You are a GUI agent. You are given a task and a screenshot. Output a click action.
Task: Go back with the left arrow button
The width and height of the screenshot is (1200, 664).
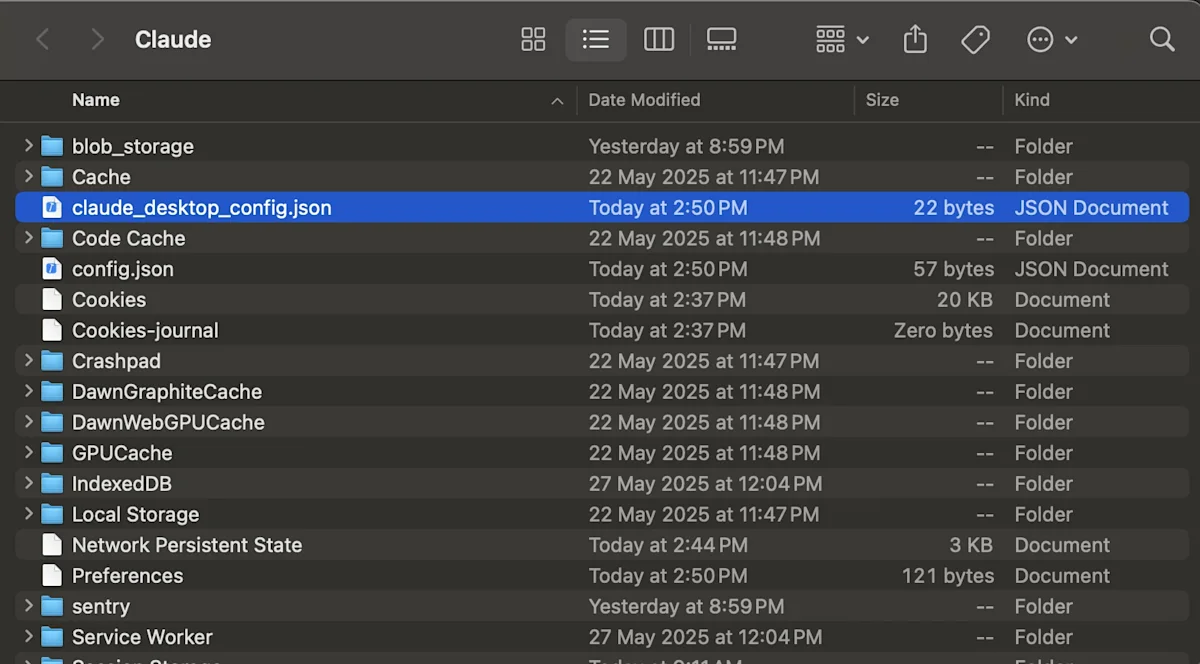point(42,39)
